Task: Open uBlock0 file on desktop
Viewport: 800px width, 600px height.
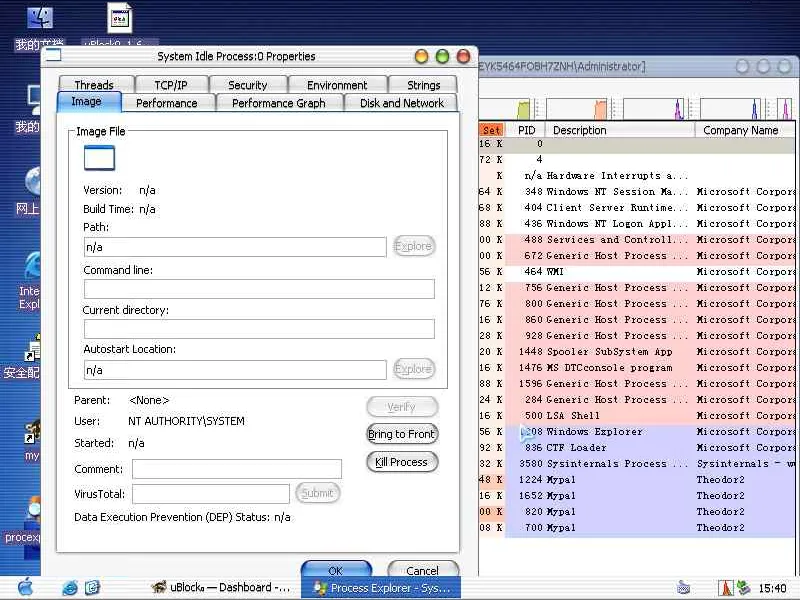Action: click(120, 24)
